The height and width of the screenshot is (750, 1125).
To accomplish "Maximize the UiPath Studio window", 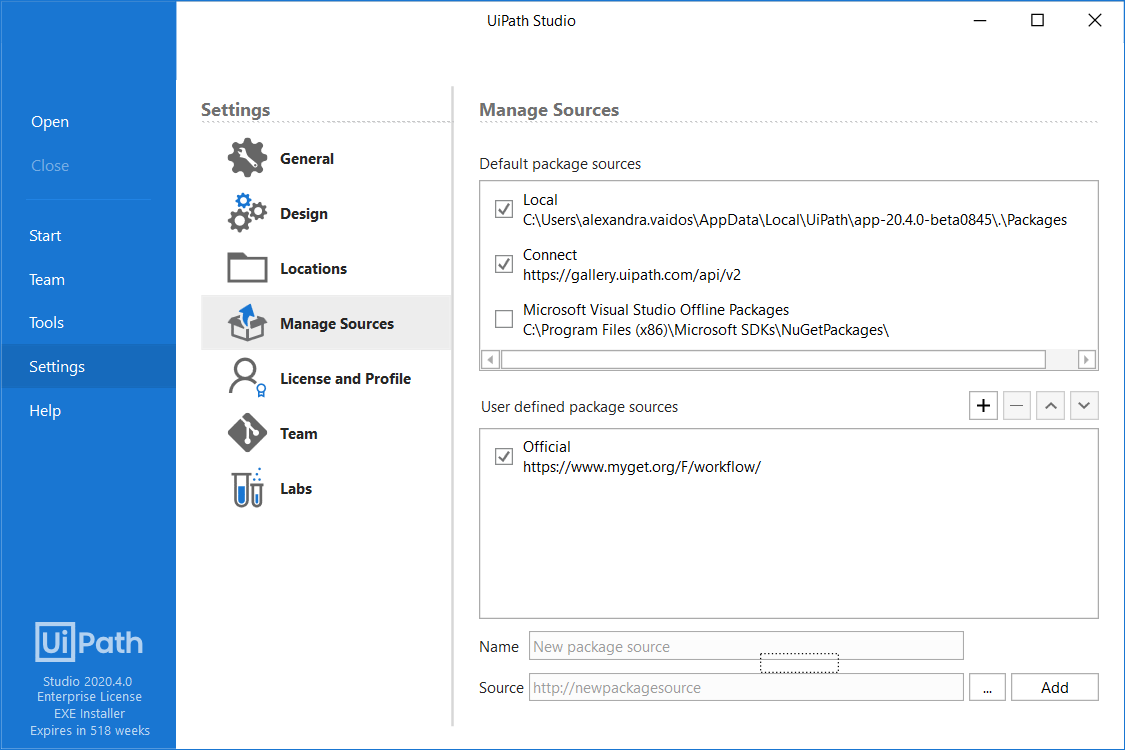I will pyautogui.click(x=1037, y=20).
